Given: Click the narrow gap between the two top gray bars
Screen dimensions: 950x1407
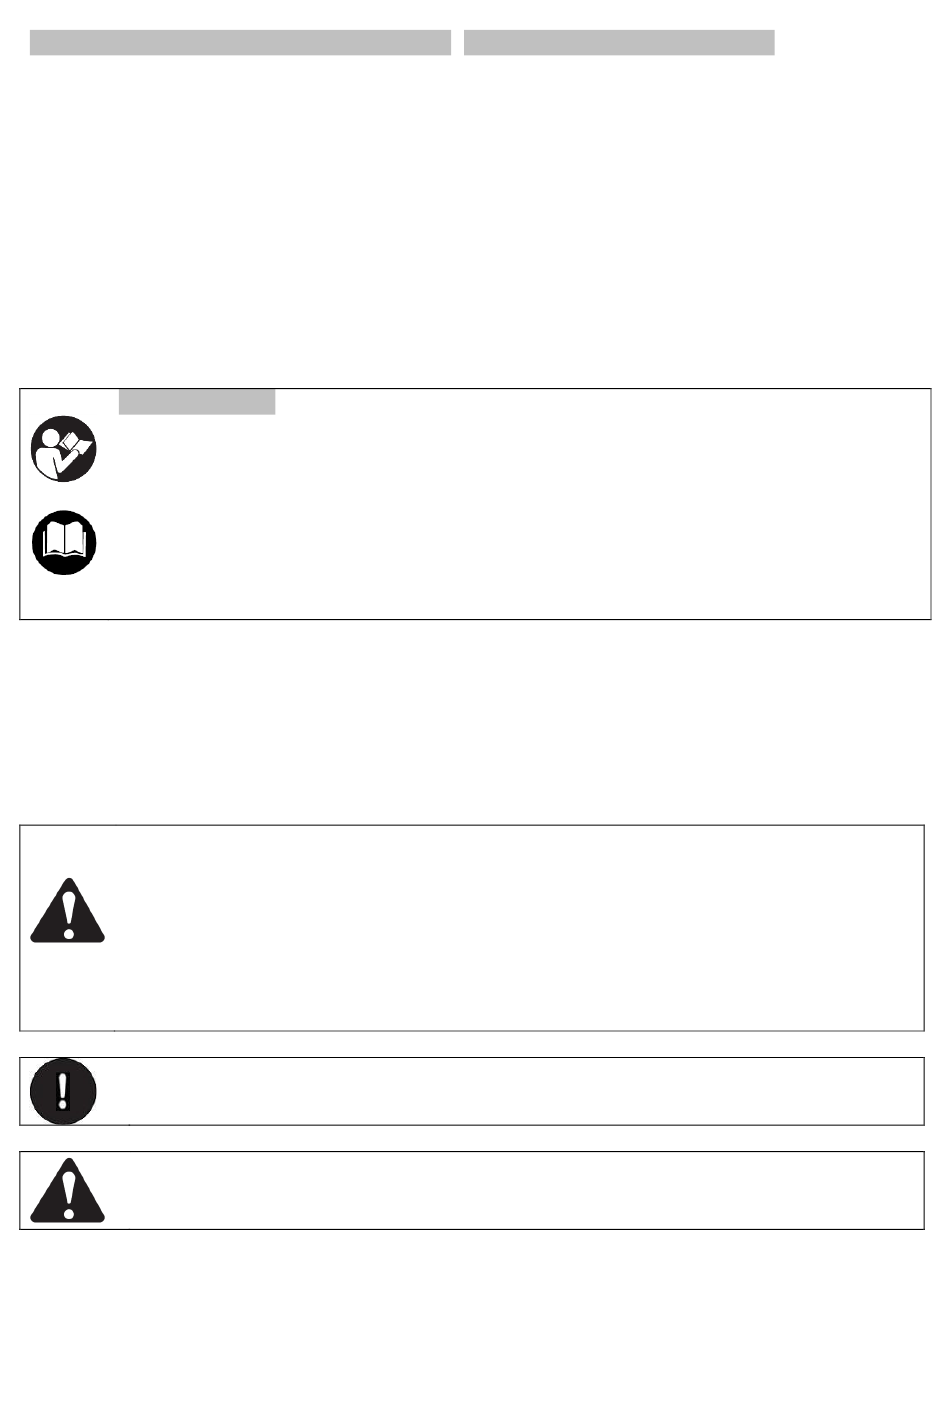Looking at the screenshot, I should click(x=458, y=43).
